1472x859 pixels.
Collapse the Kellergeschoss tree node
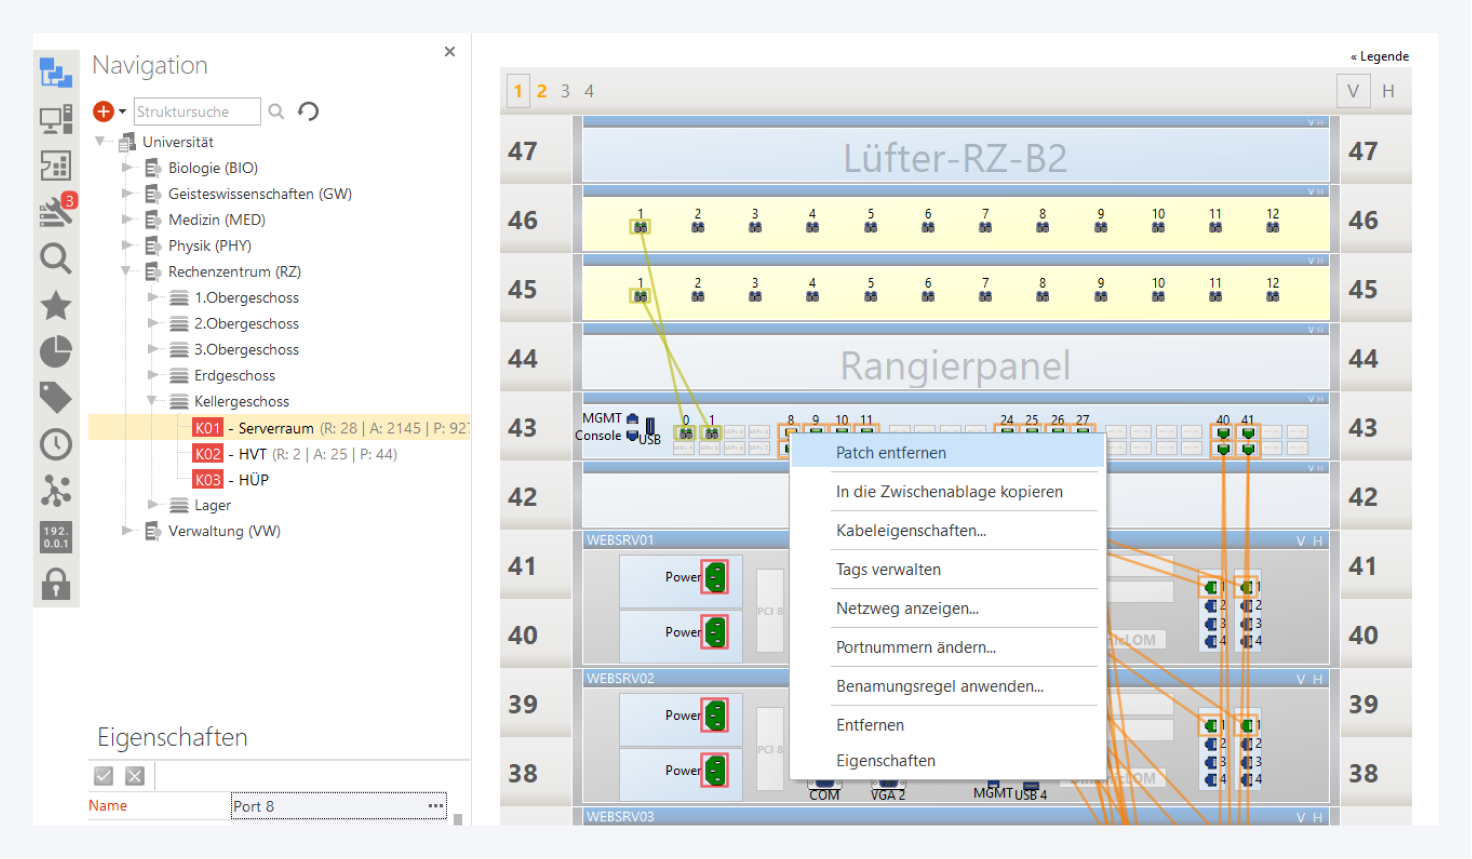click(x=153, y=401)
